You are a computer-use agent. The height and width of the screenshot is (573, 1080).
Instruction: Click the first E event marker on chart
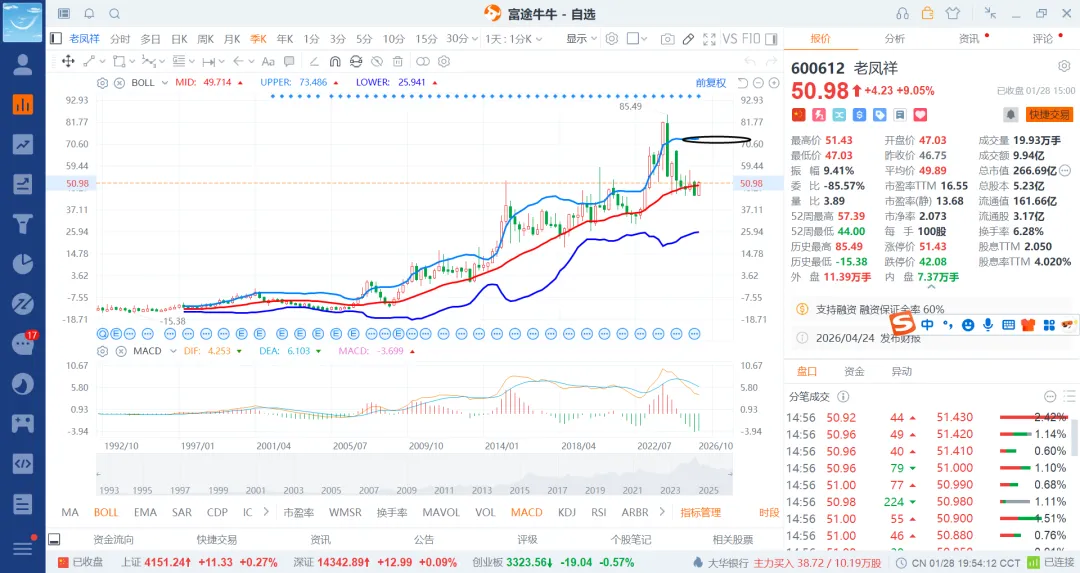click(116, 334)
